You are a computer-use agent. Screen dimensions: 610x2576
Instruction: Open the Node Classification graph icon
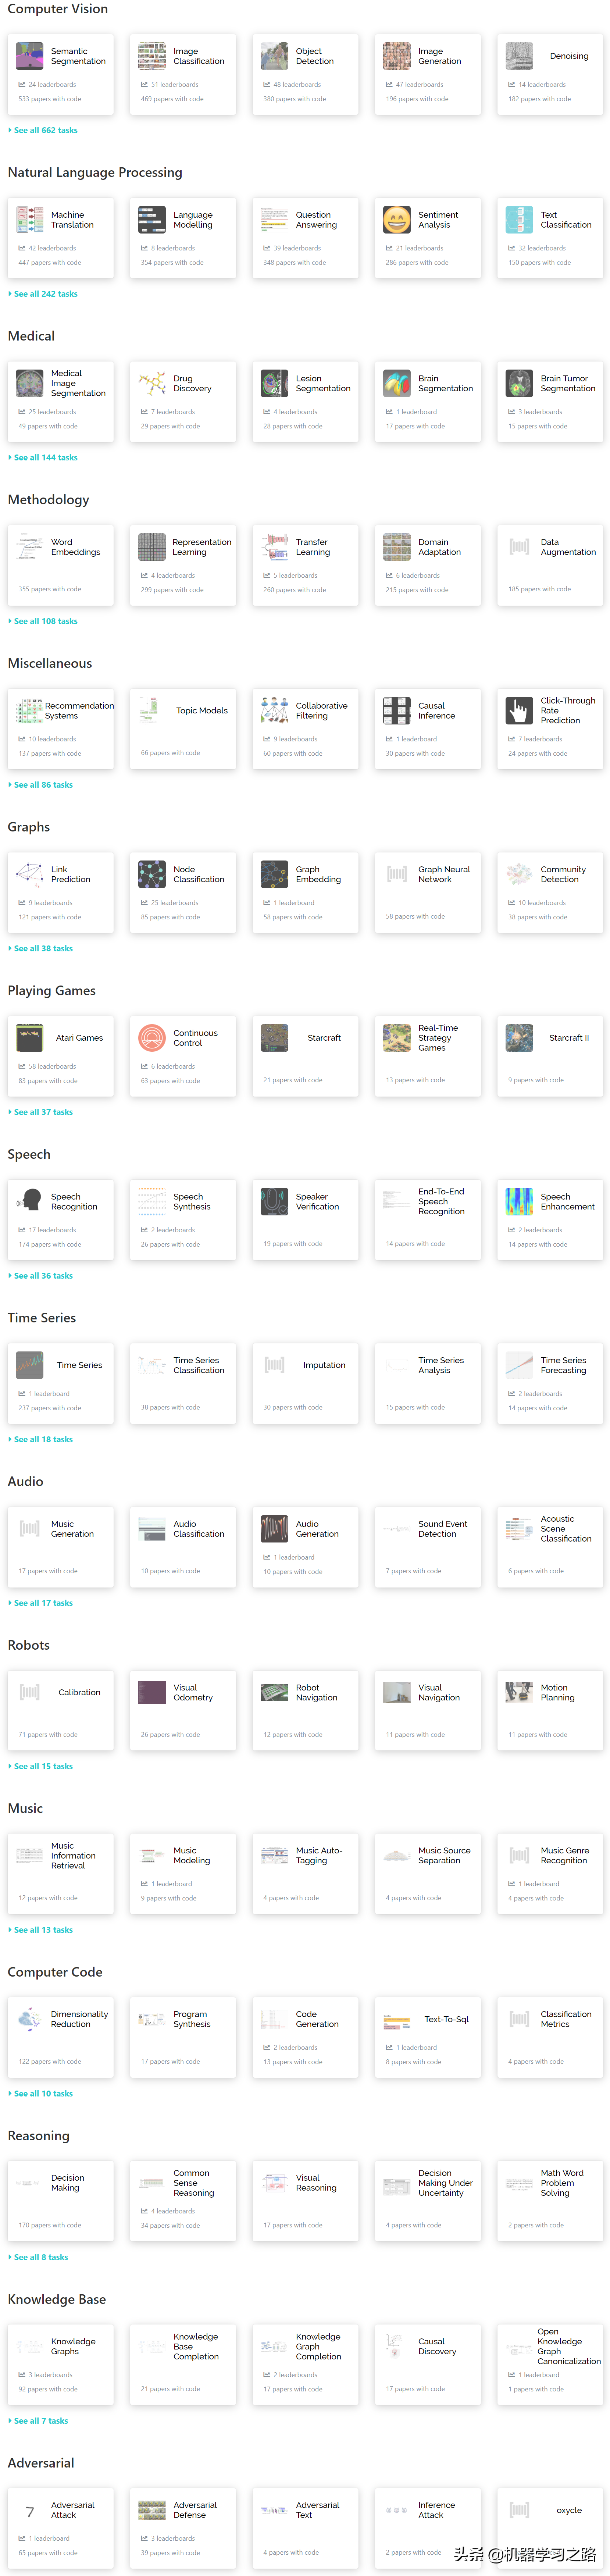point(152,874)
